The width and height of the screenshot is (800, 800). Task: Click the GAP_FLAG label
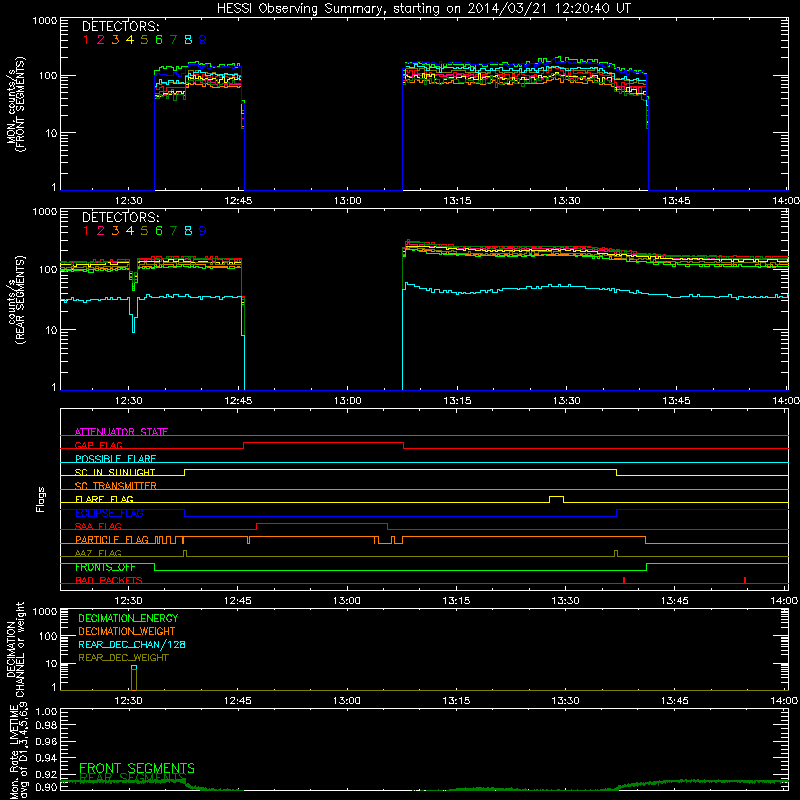point(98,445)
